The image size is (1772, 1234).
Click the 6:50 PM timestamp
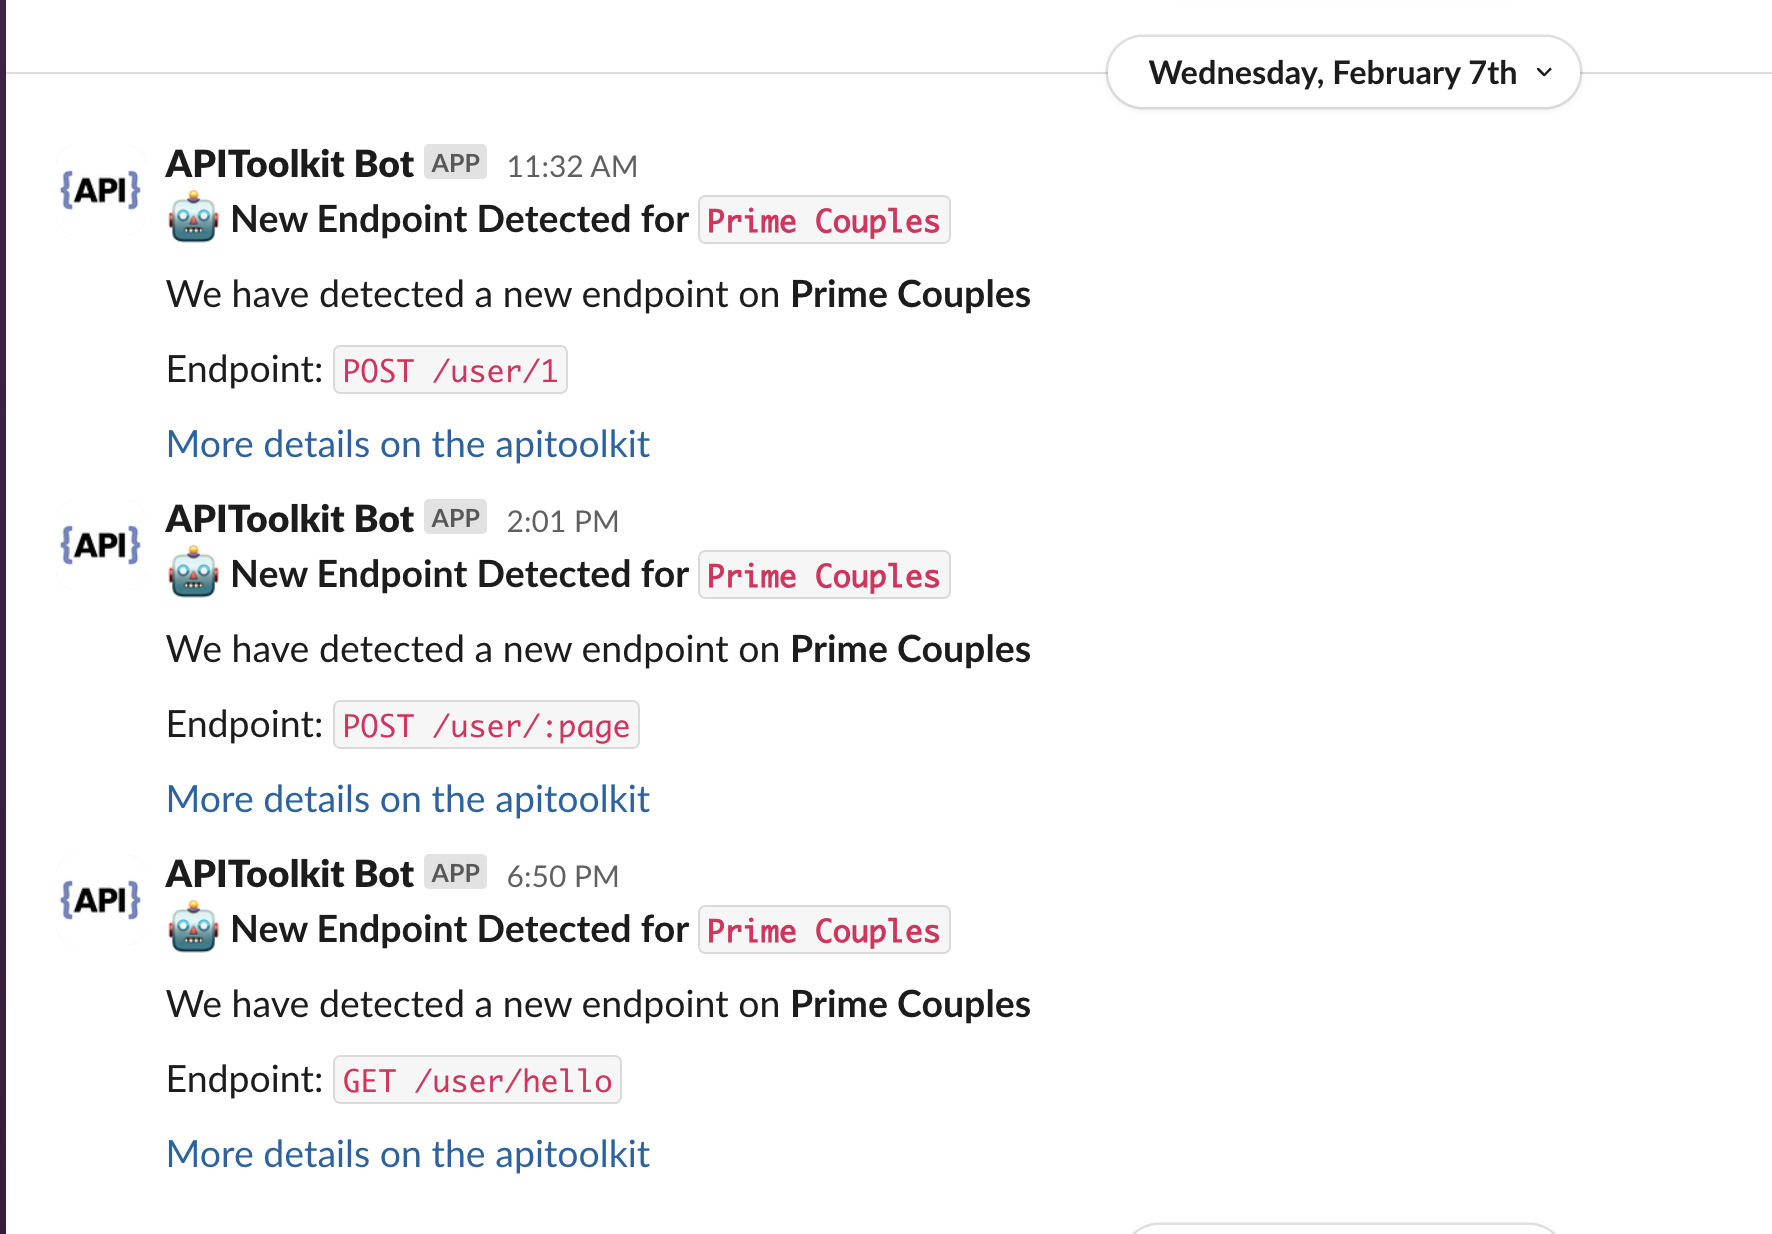(x=563, y=876)
